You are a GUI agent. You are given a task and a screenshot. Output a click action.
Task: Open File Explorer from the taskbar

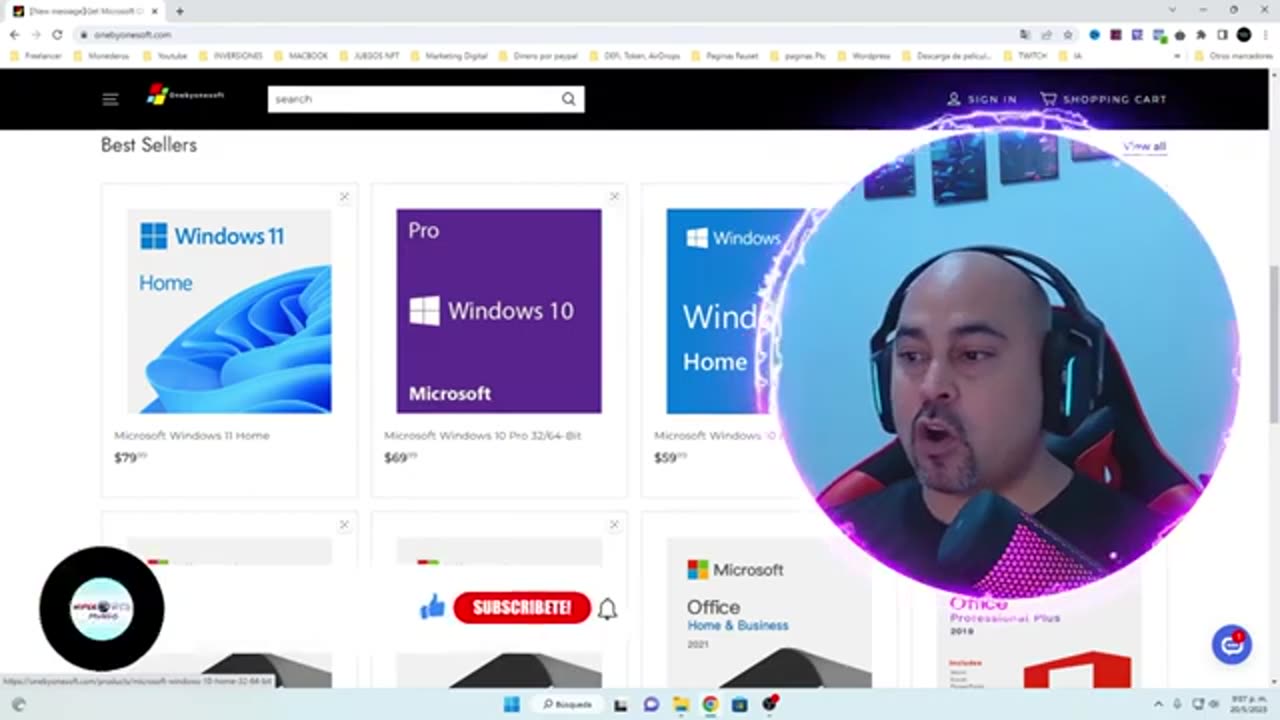pos(680,704)
